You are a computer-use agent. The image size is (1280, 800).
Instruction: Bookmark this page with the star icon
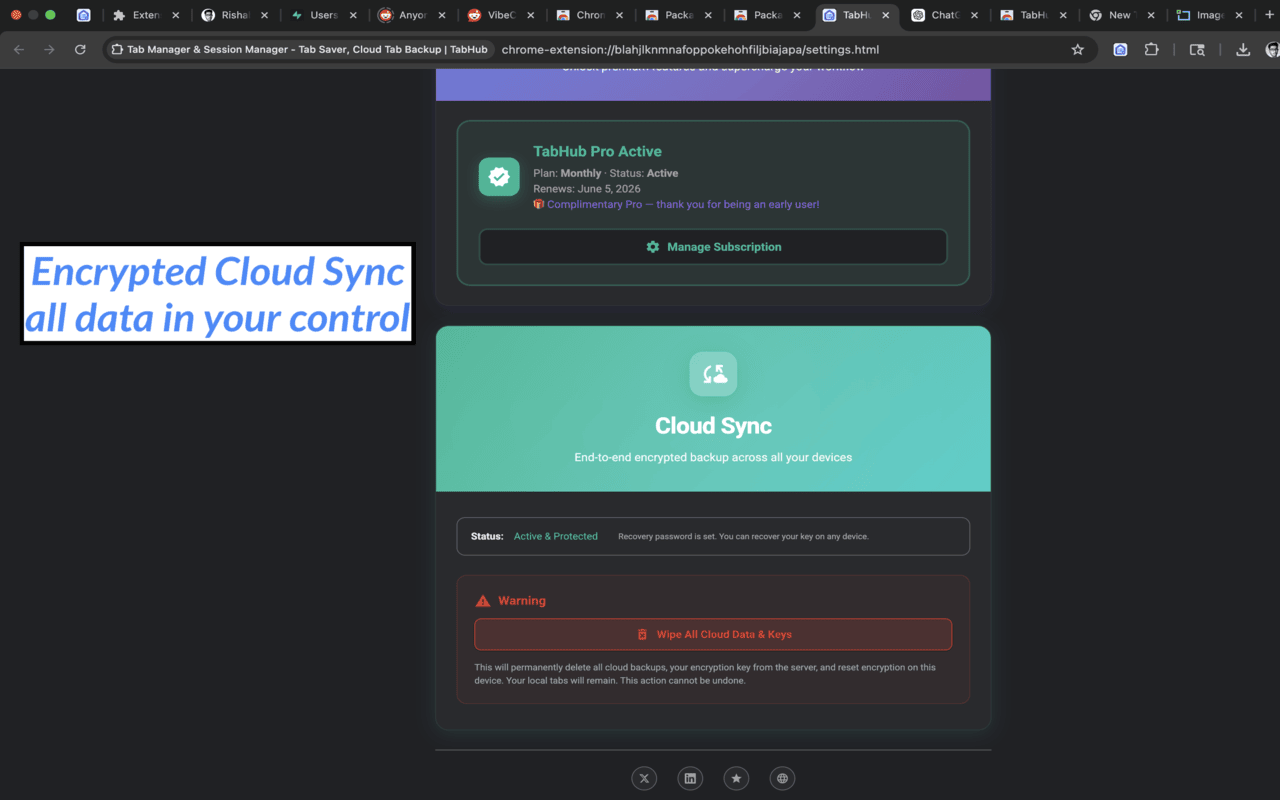pyautogui.click(x=1077, y=49)
